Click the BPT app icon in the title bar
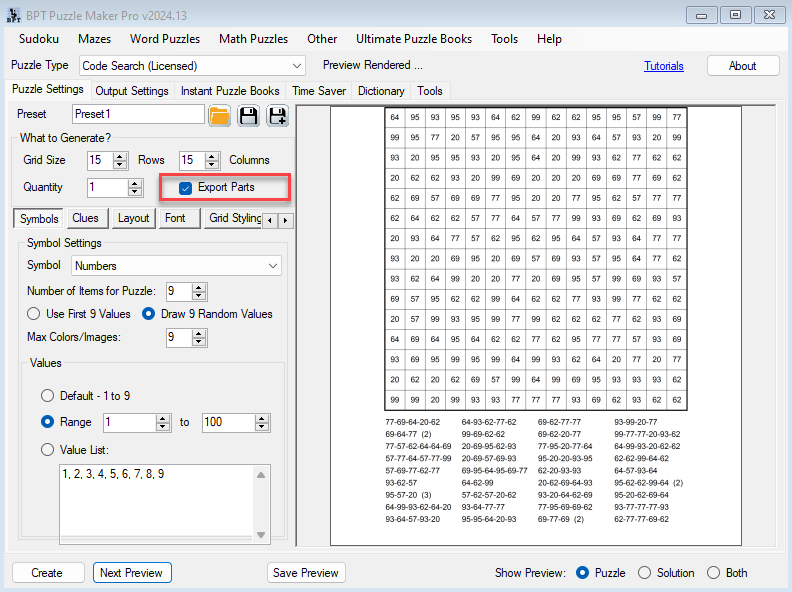 [x=12, y=14]
